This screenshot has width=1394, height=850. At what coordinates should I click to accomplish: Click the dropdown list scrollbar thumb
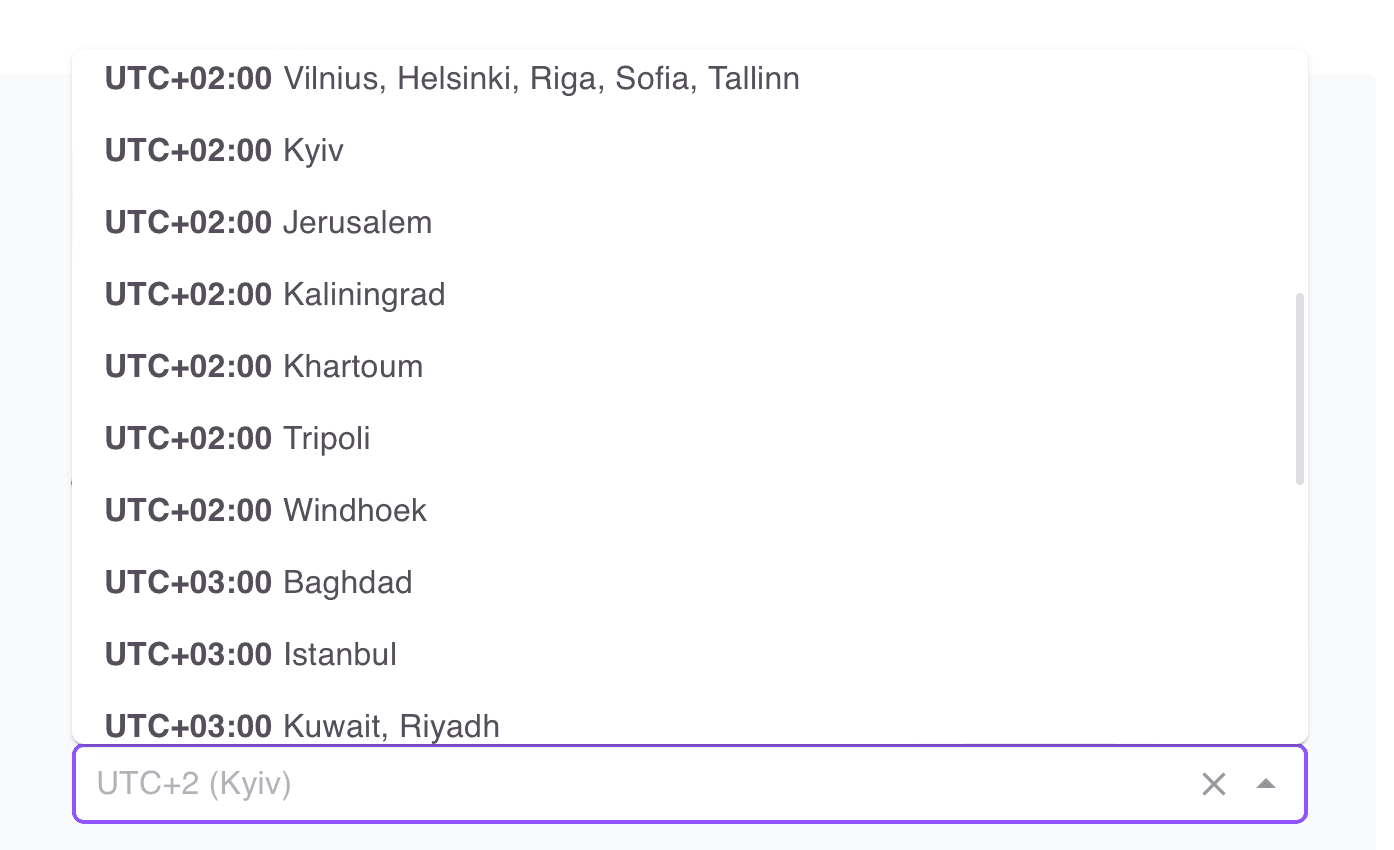pyautogui.click(x=1299, y=388)
